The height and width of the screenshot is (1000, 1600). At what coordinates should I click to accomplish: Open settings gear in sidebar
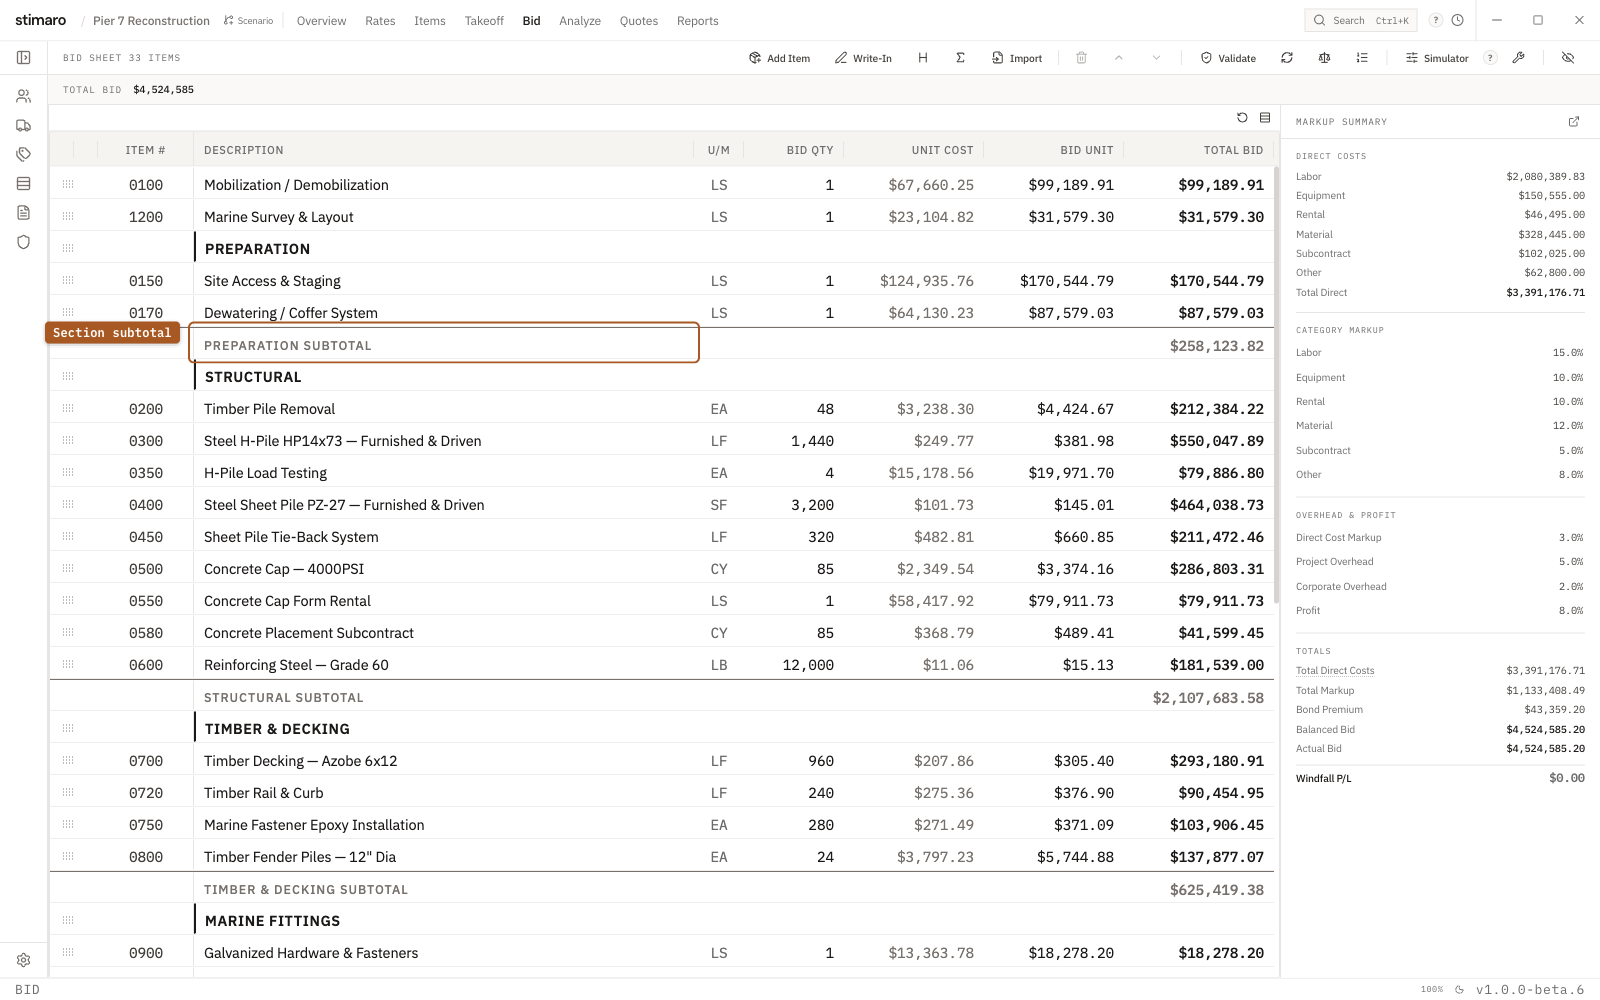tap(23, 959)
